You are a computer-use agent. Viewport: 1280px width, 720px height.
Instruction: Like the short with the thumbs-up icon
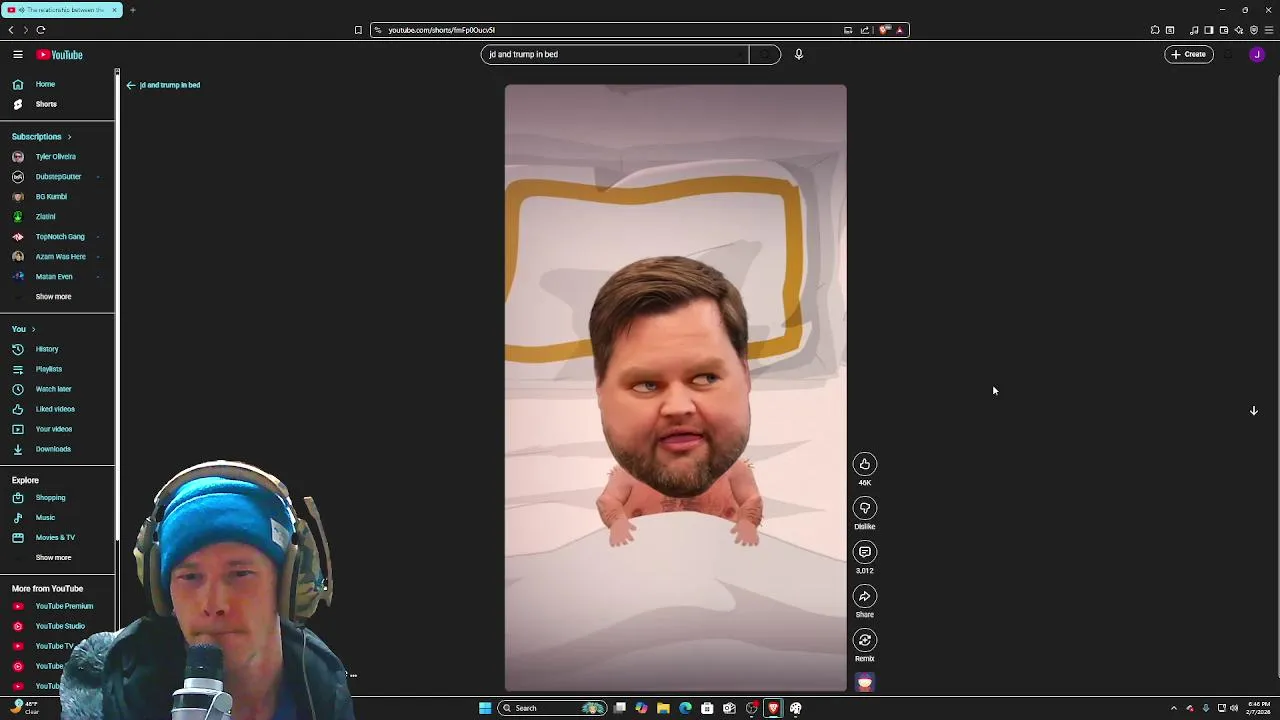[865, 464]
